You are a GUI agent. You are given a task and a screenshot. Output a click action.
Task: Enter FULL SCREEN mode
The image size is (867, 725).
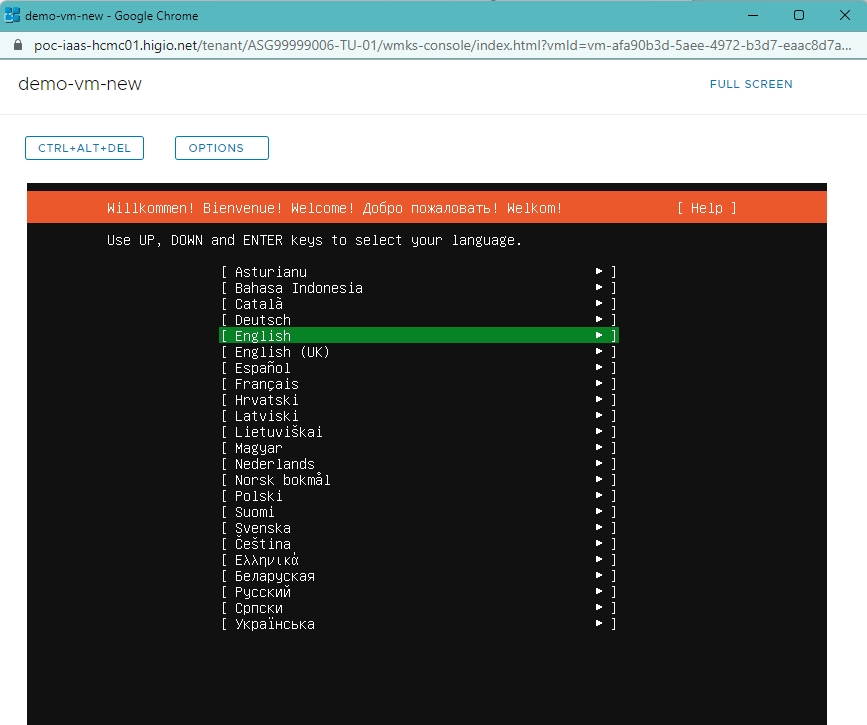[750, 84]
